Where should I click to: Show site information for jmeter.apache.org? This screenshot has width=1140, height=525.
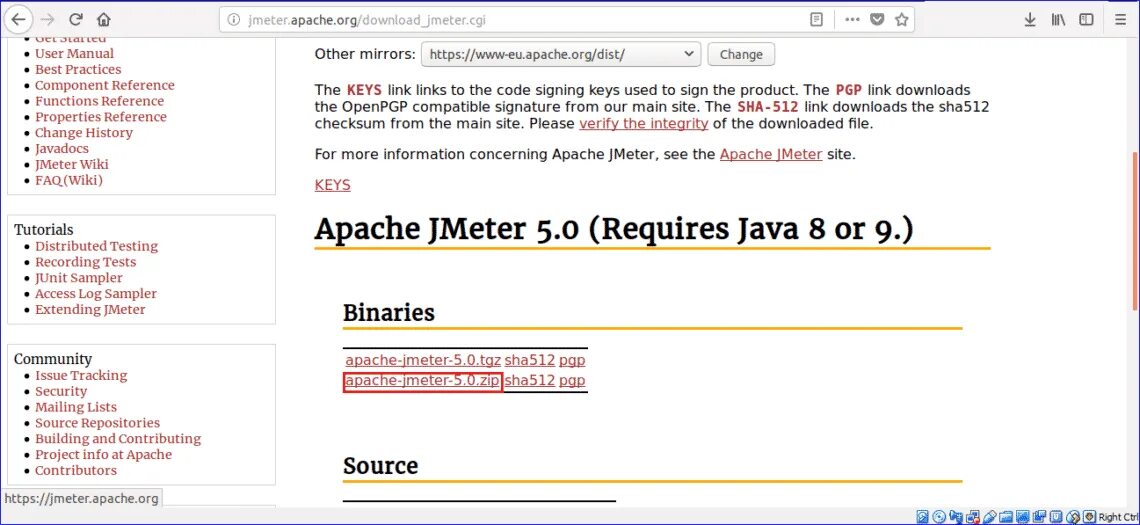point(233,20)
